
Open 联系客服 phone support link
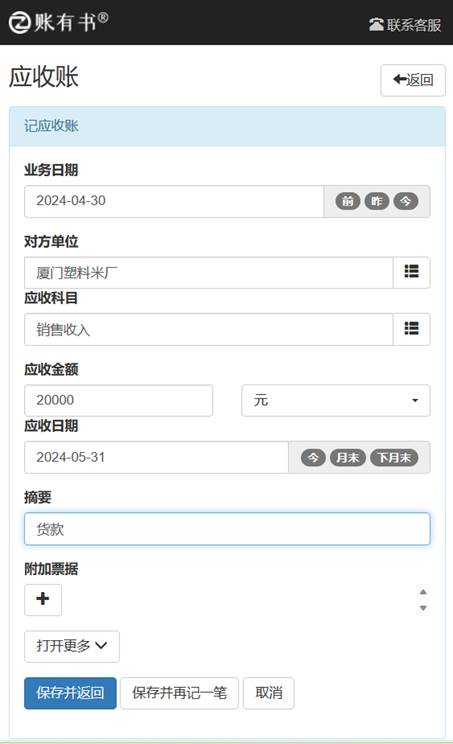[405, 25]
